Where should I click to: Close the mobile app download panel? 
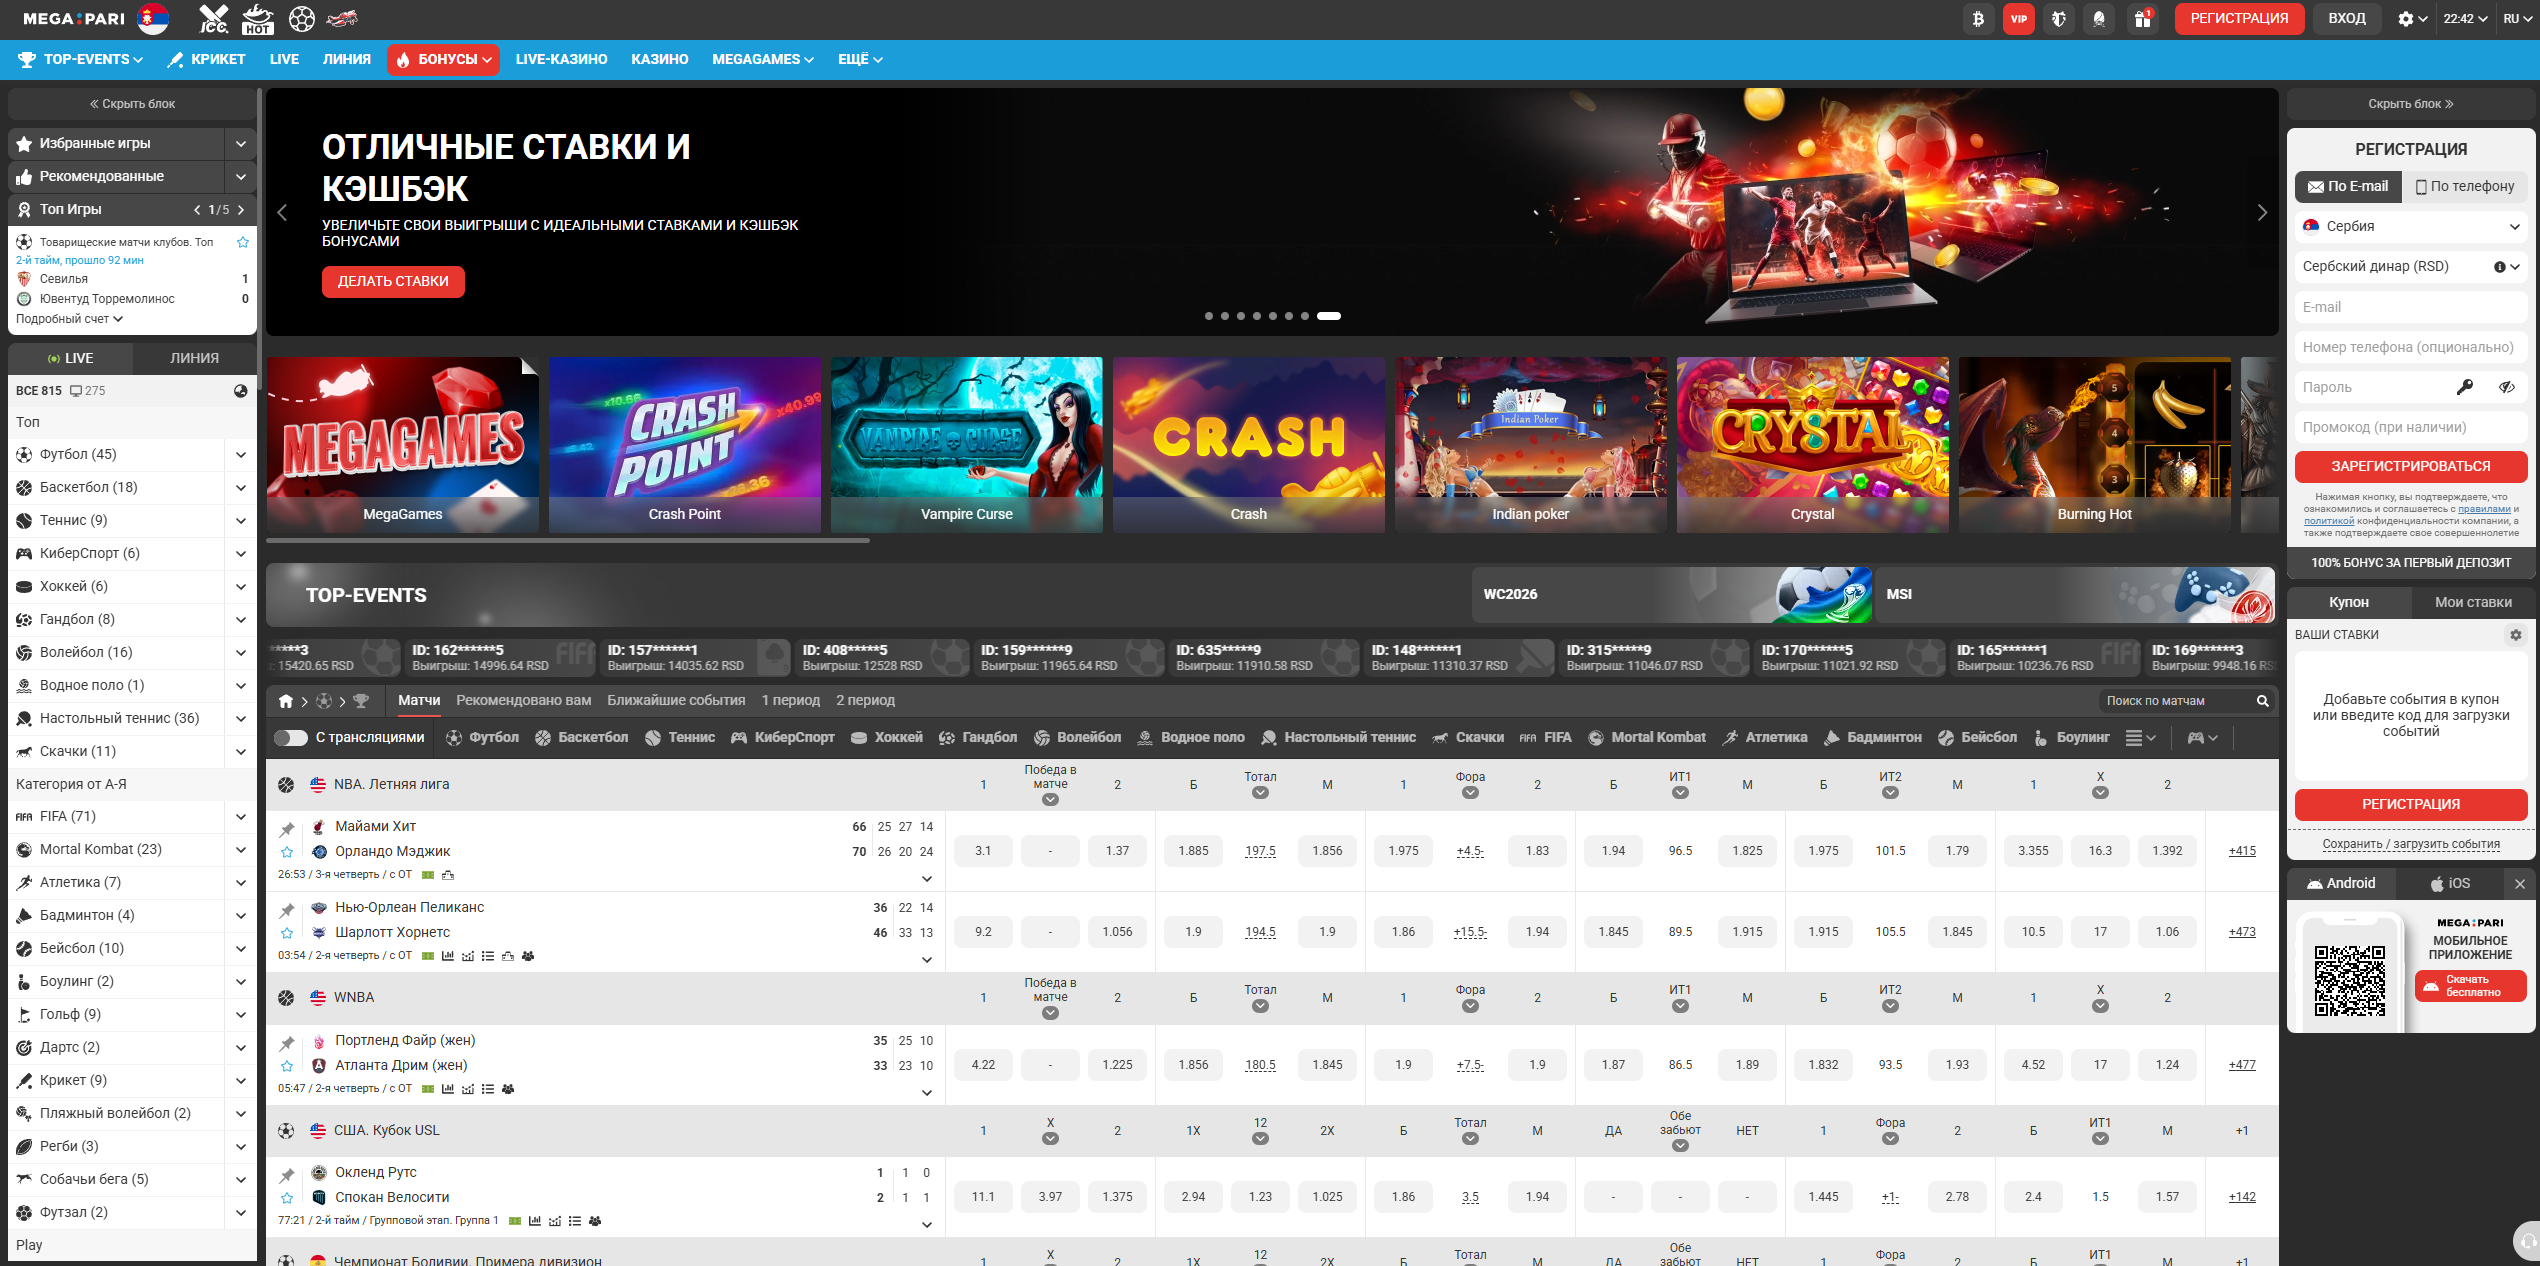(2520, 884)
